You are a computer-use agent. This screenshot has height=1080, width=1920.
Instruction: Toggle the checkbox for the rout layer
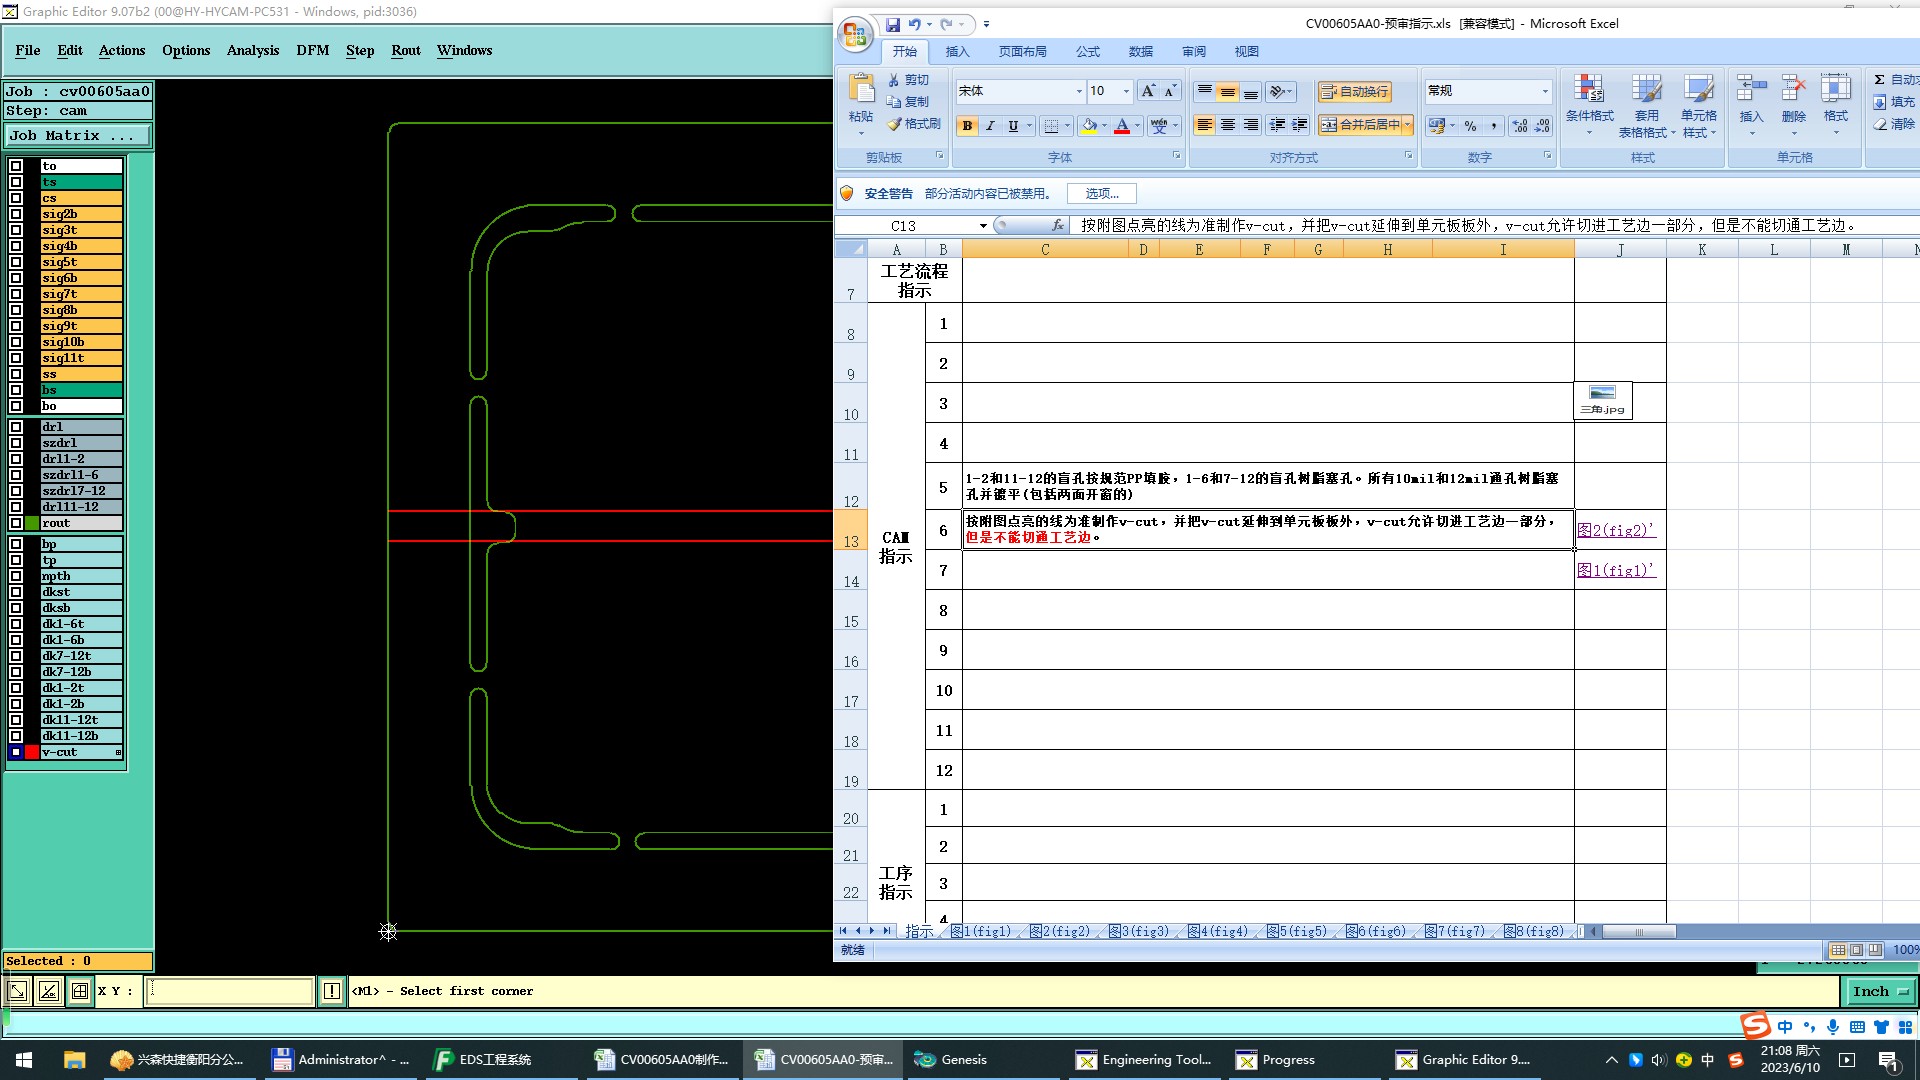coord(16,523)
